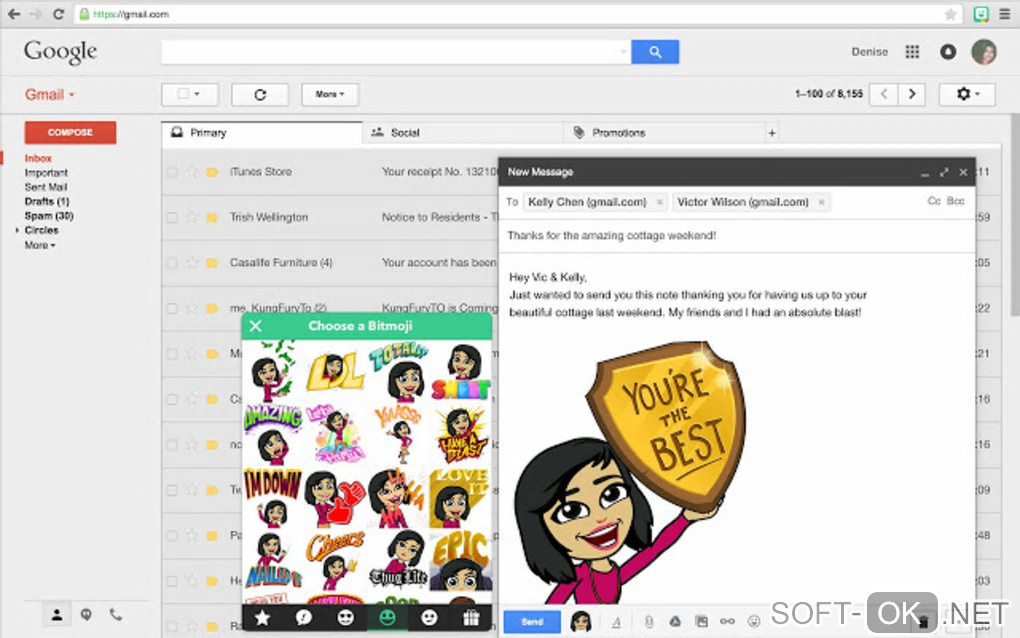
Task: Attach files with paperclip icon
Action: pos(649,622)
